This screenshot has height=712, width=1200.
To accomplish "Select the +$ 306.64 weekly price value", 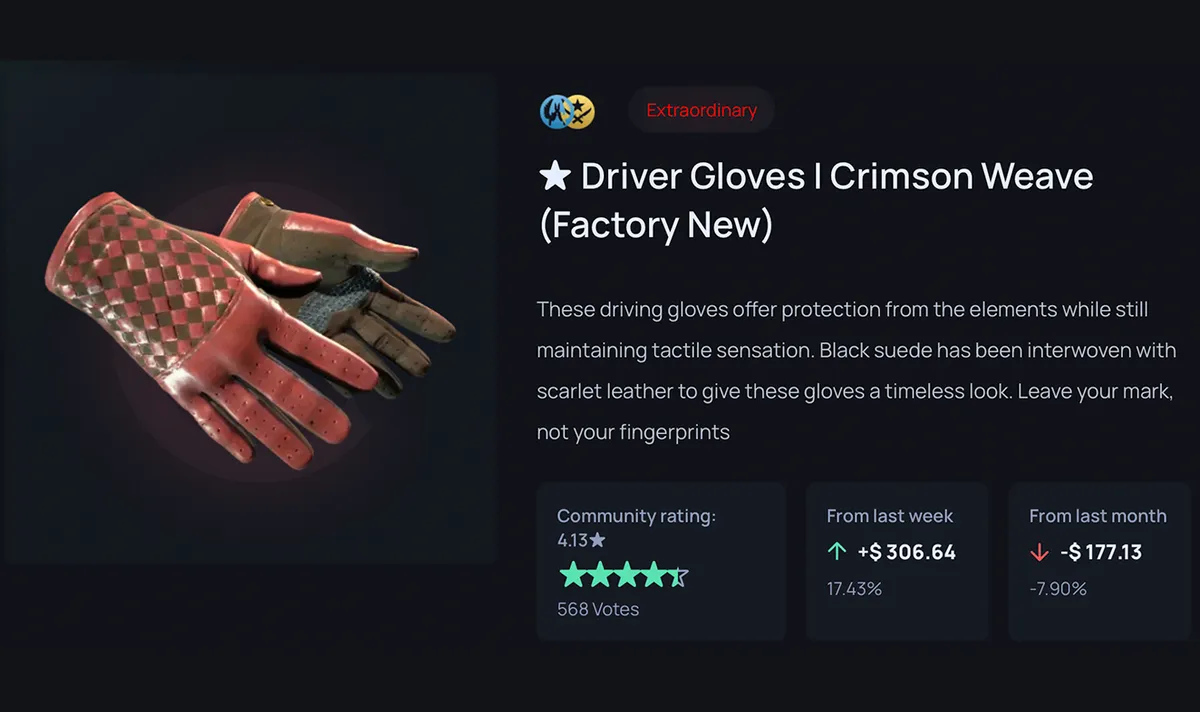I will pyautogui.click(x=906, y=552).
